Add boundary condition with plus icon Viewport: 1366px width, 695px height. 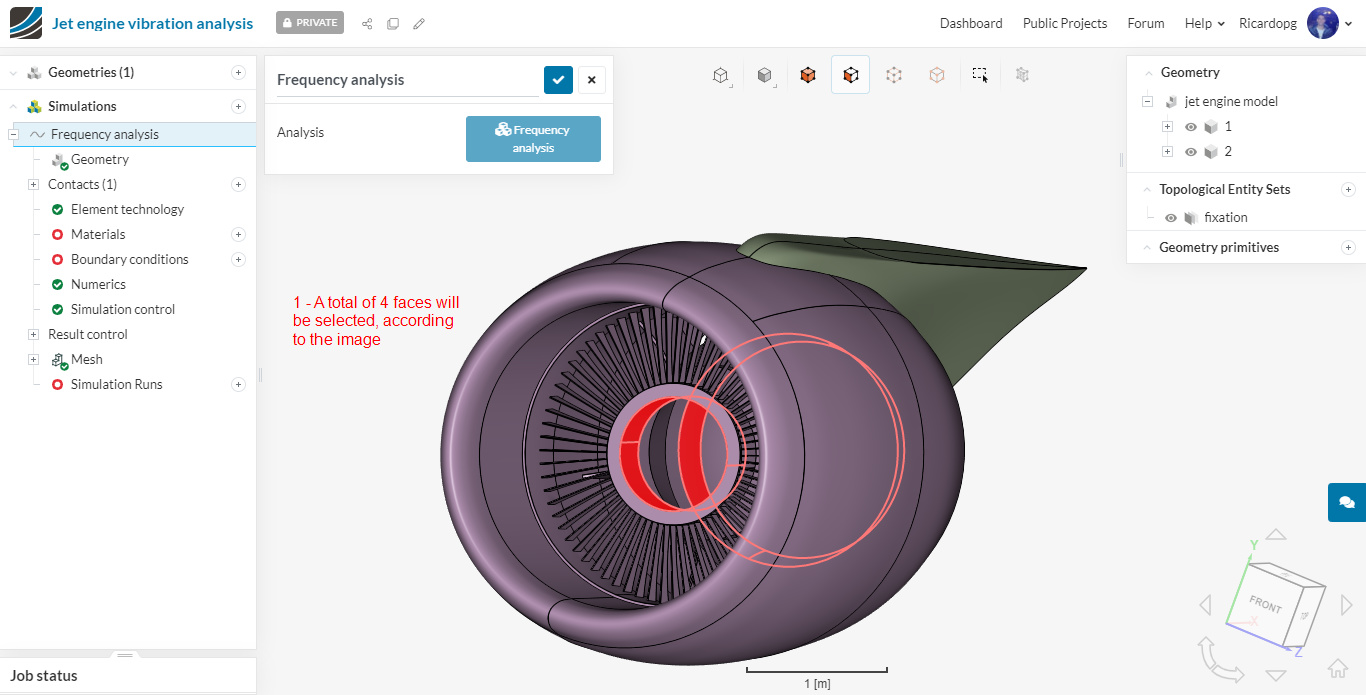[238, 259]
